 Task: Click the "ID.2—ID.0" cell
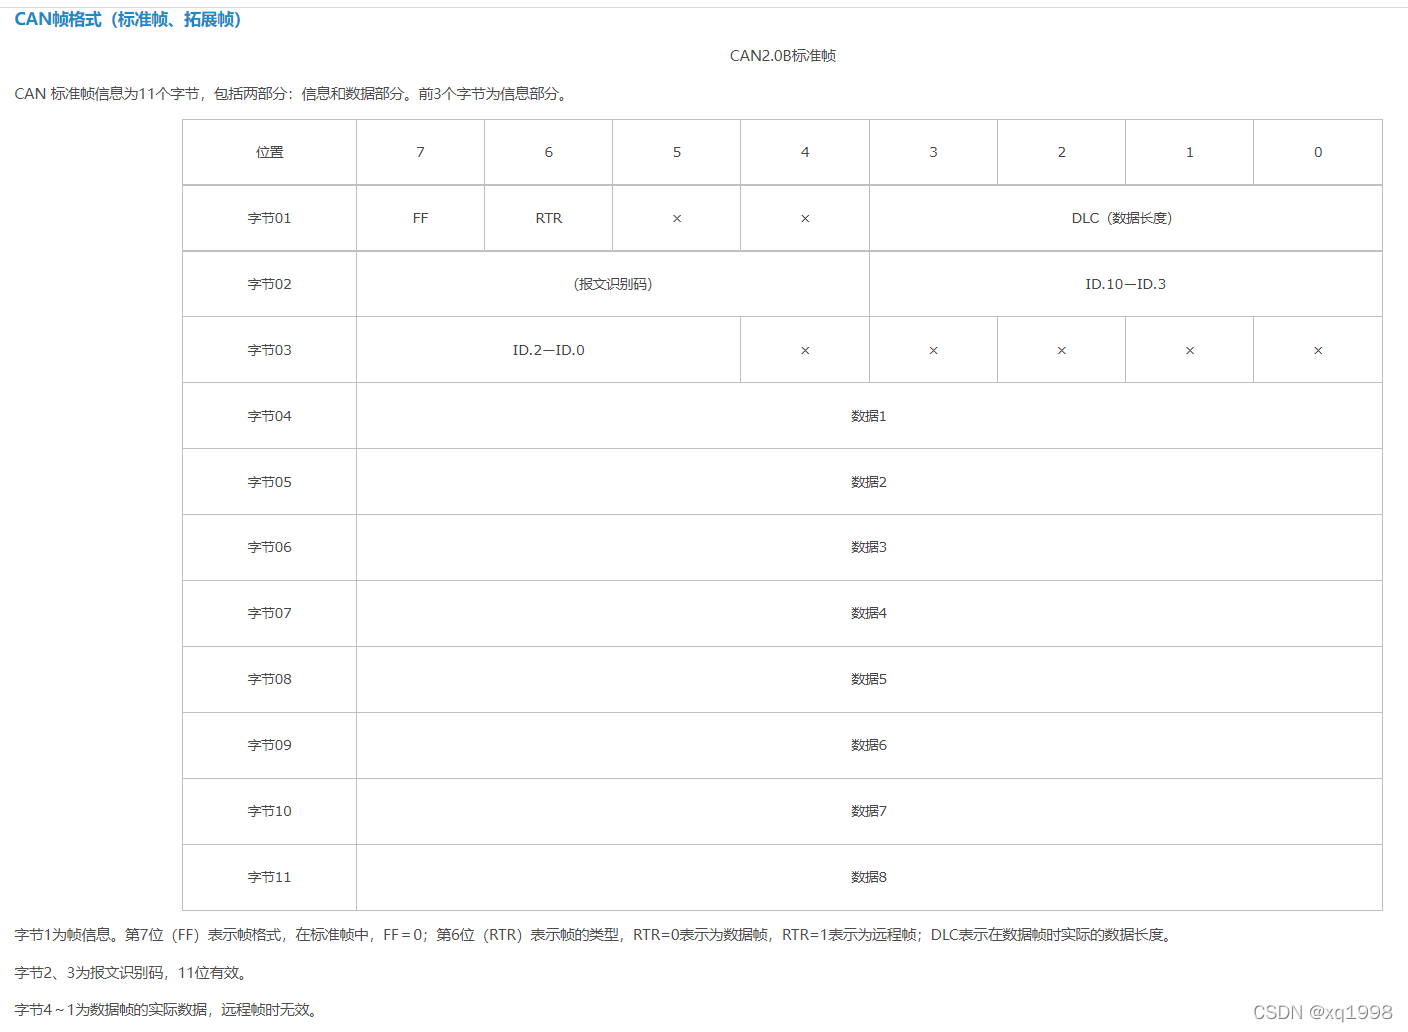coord(549,350)
